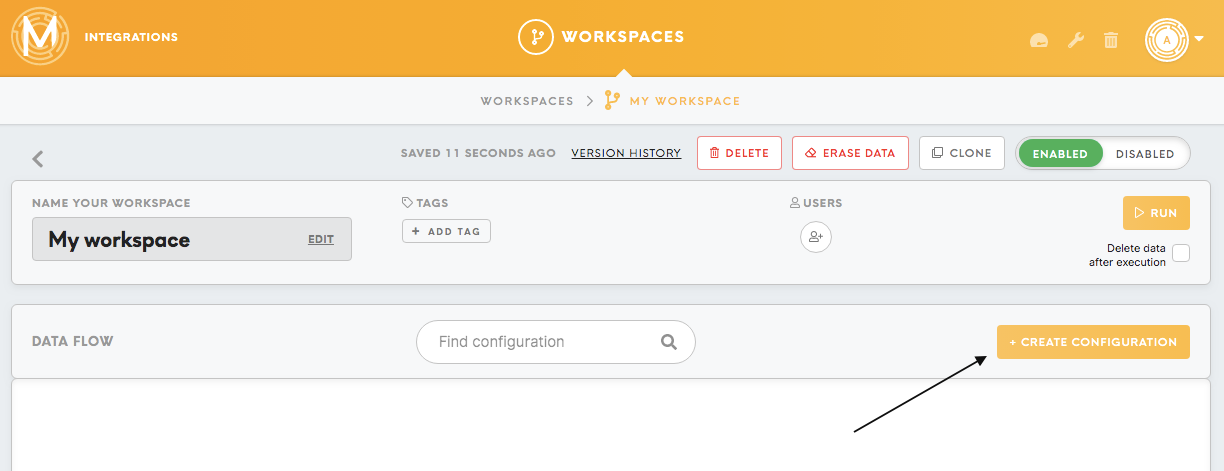The height and width of the screenshot is (471, 1224).
Task: Click the Create Configuration button
Action: (x=1093, y=342)
